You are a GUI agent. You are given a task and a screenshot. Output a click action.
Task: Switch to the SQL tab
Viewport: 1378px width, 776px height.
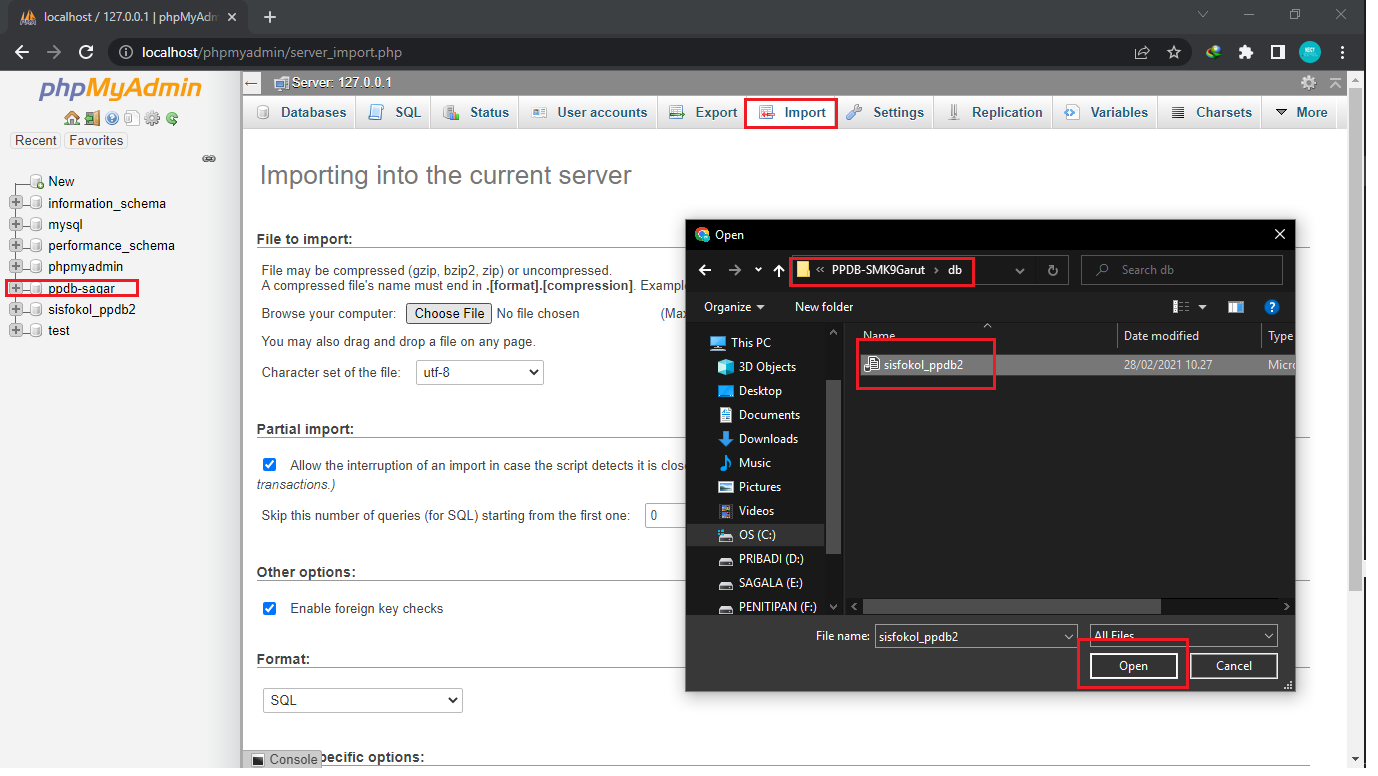click(396, 112)
